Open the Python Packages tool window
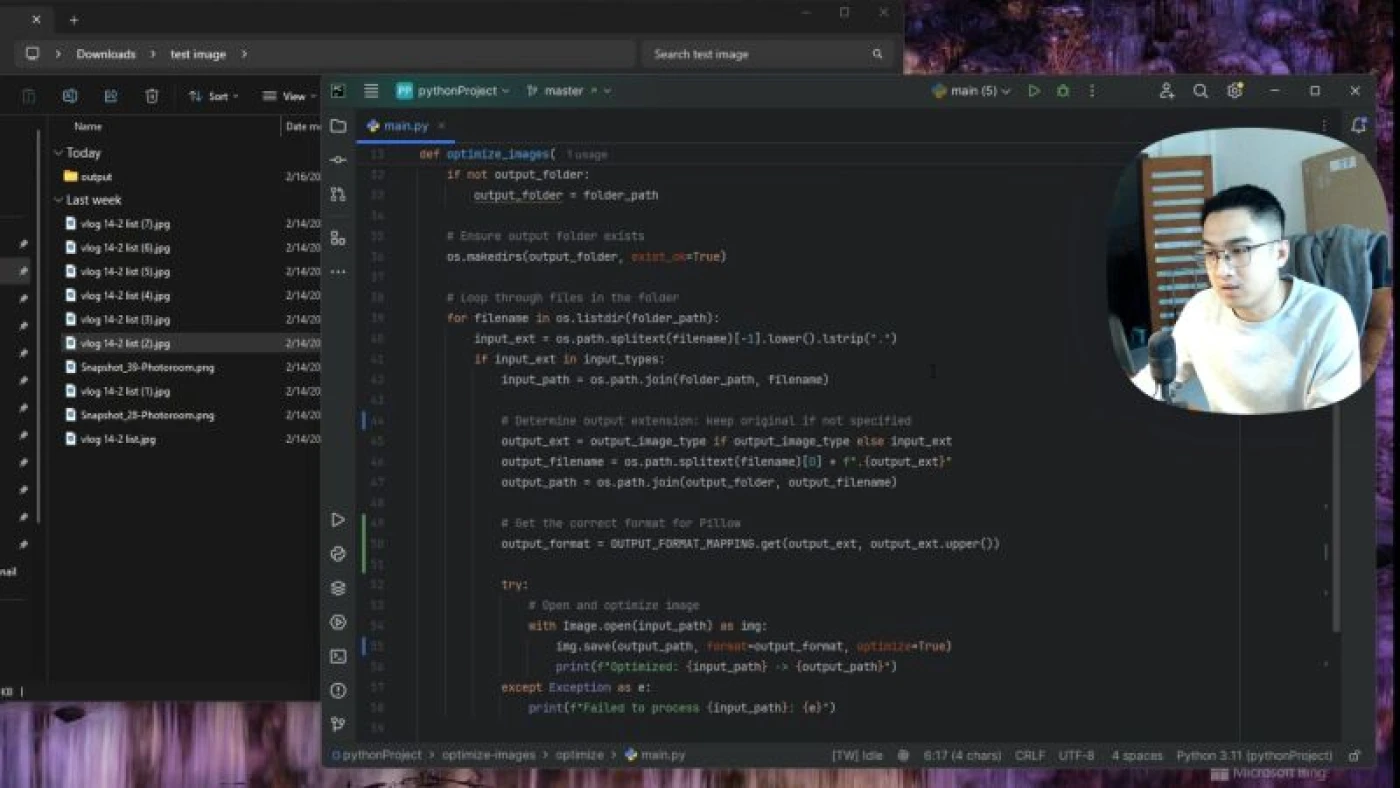The image size is (1400, 788). point(338,588)
